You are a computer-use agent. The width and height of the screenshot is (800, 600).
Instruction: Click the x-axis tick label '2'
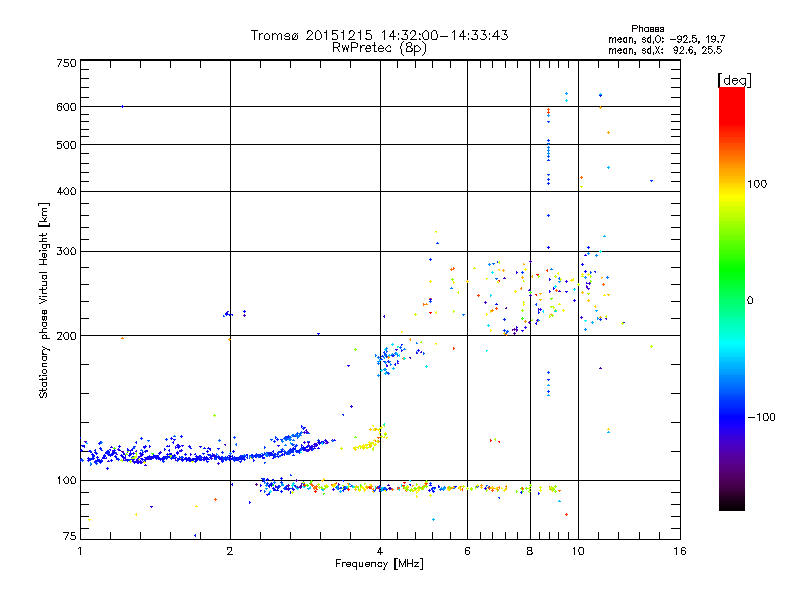tap(230, 551)
